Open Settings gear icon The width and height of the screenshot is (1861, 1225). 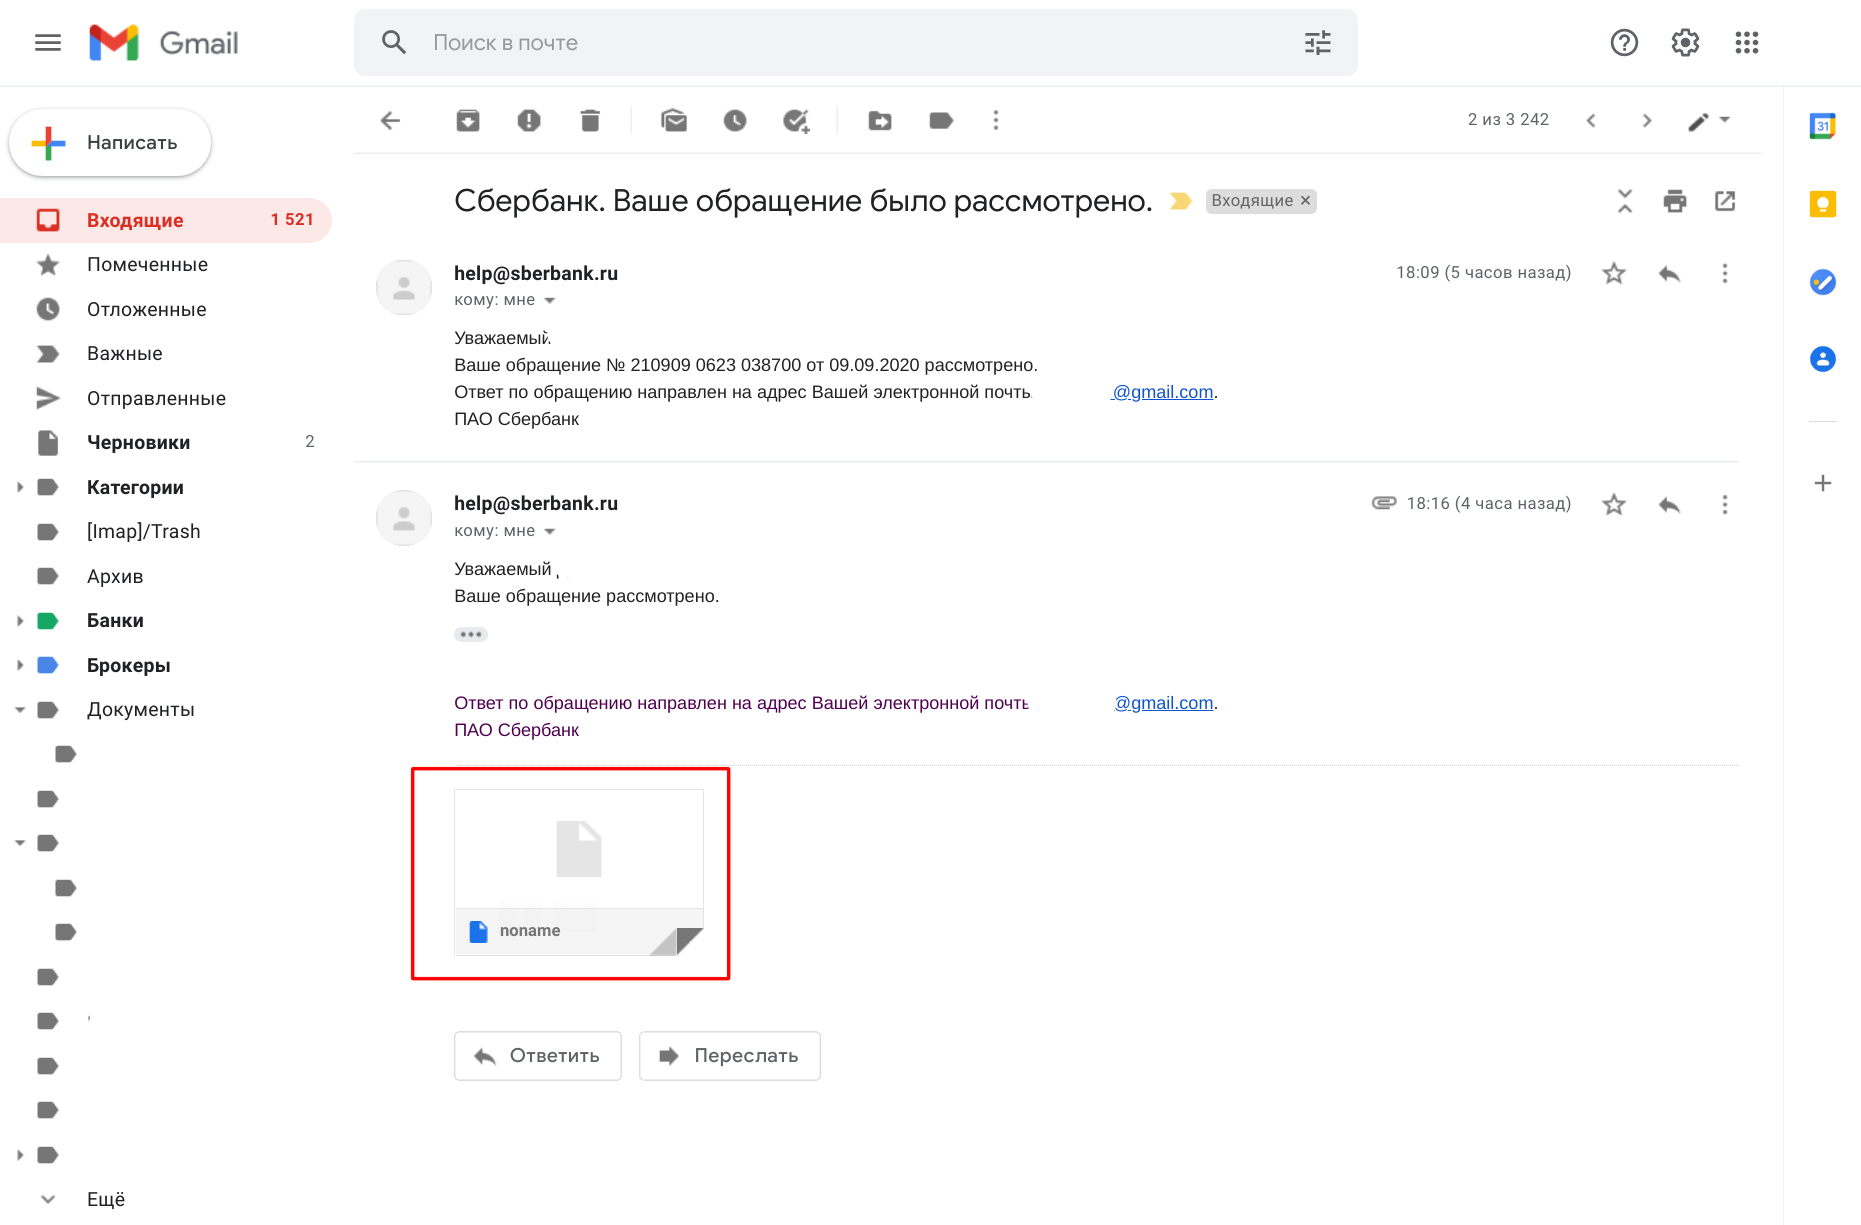point(1685,42)
